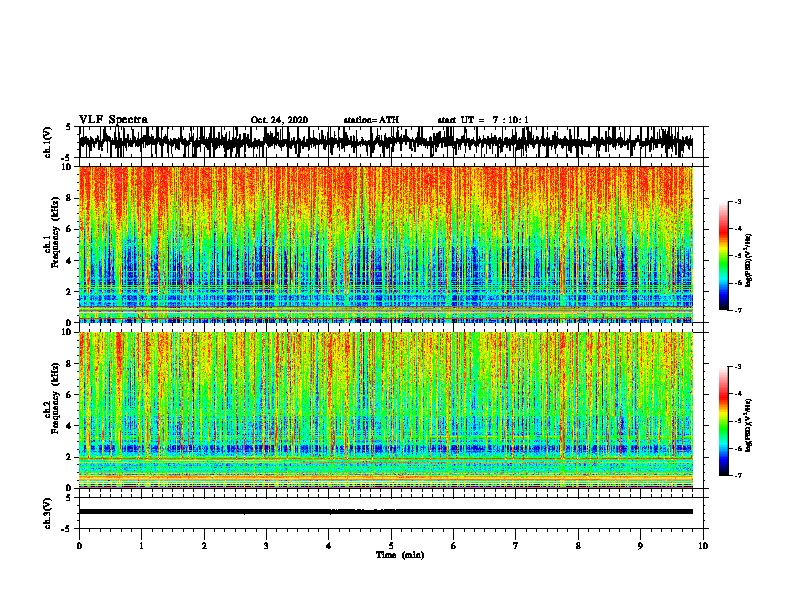
Task: Click the "8" kHz tick on ch.1 frequency axis
Action: [x=70, y=198]
